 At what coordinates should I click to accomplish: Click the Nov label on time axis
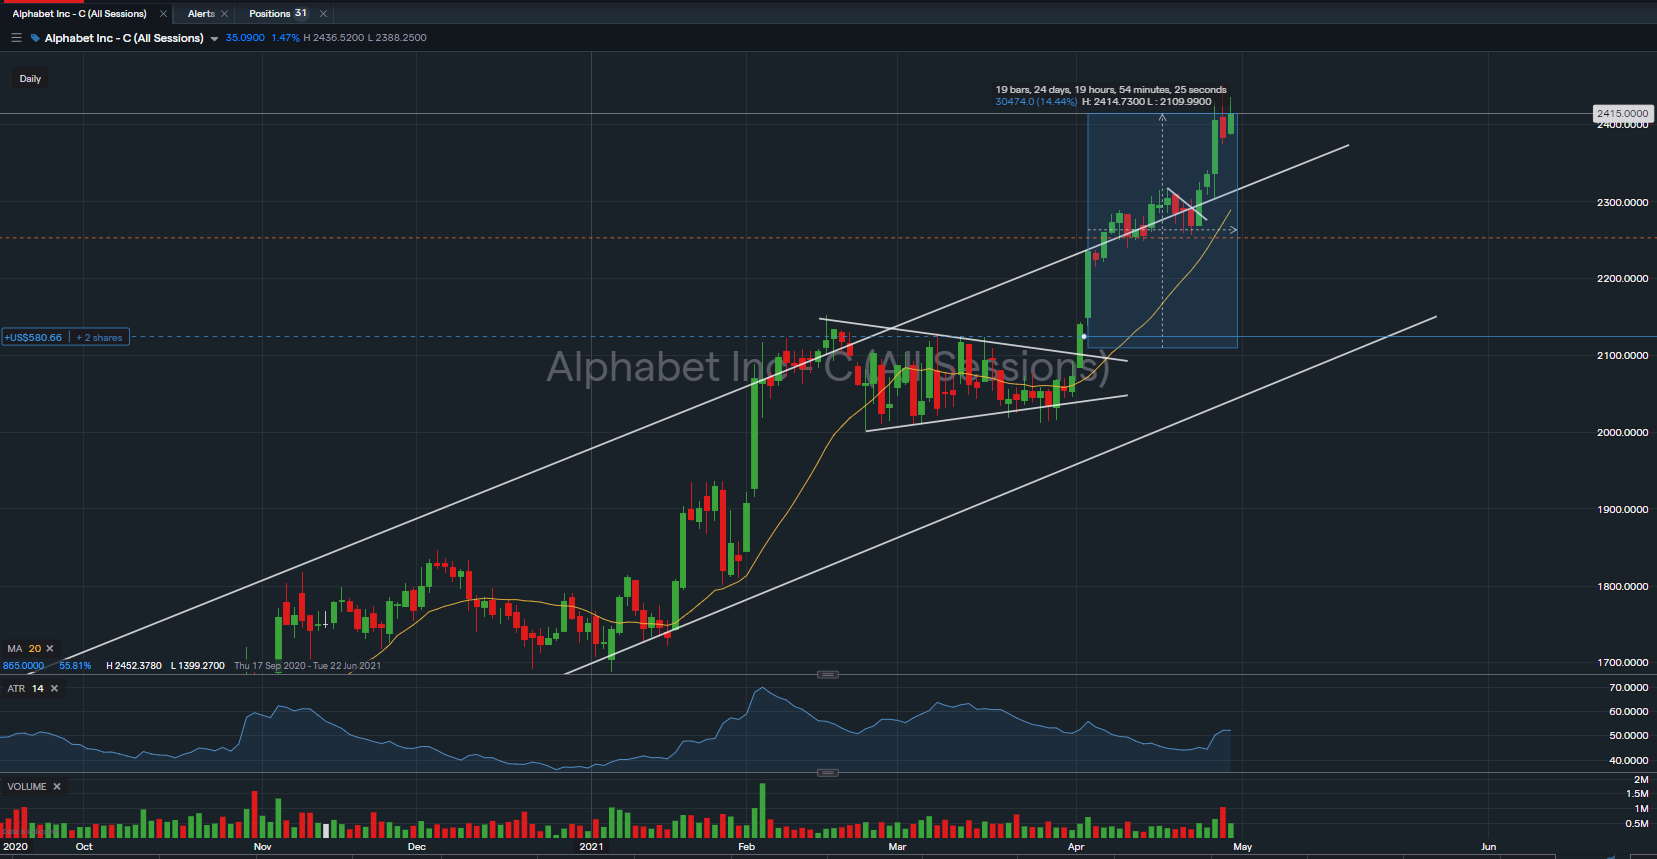[x=262, y=847]
